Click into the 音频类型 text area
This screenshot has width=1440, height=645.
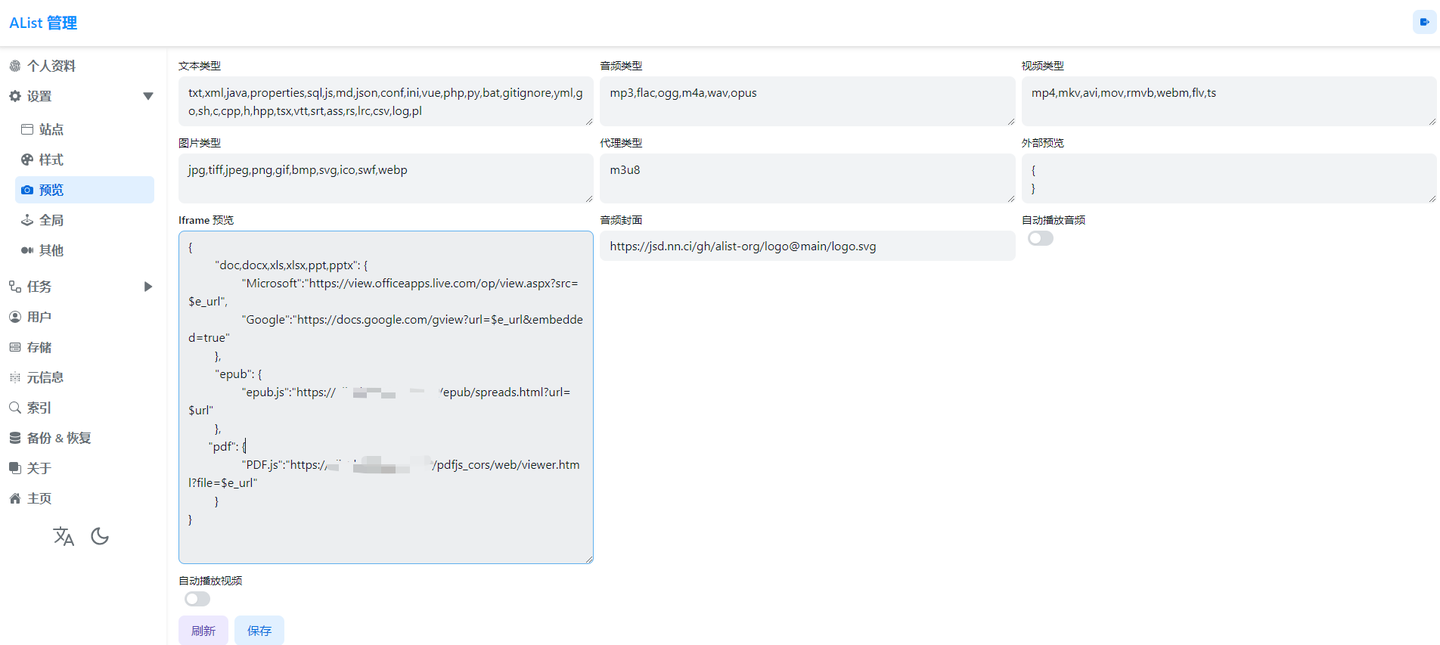click(x=807, y=102)
